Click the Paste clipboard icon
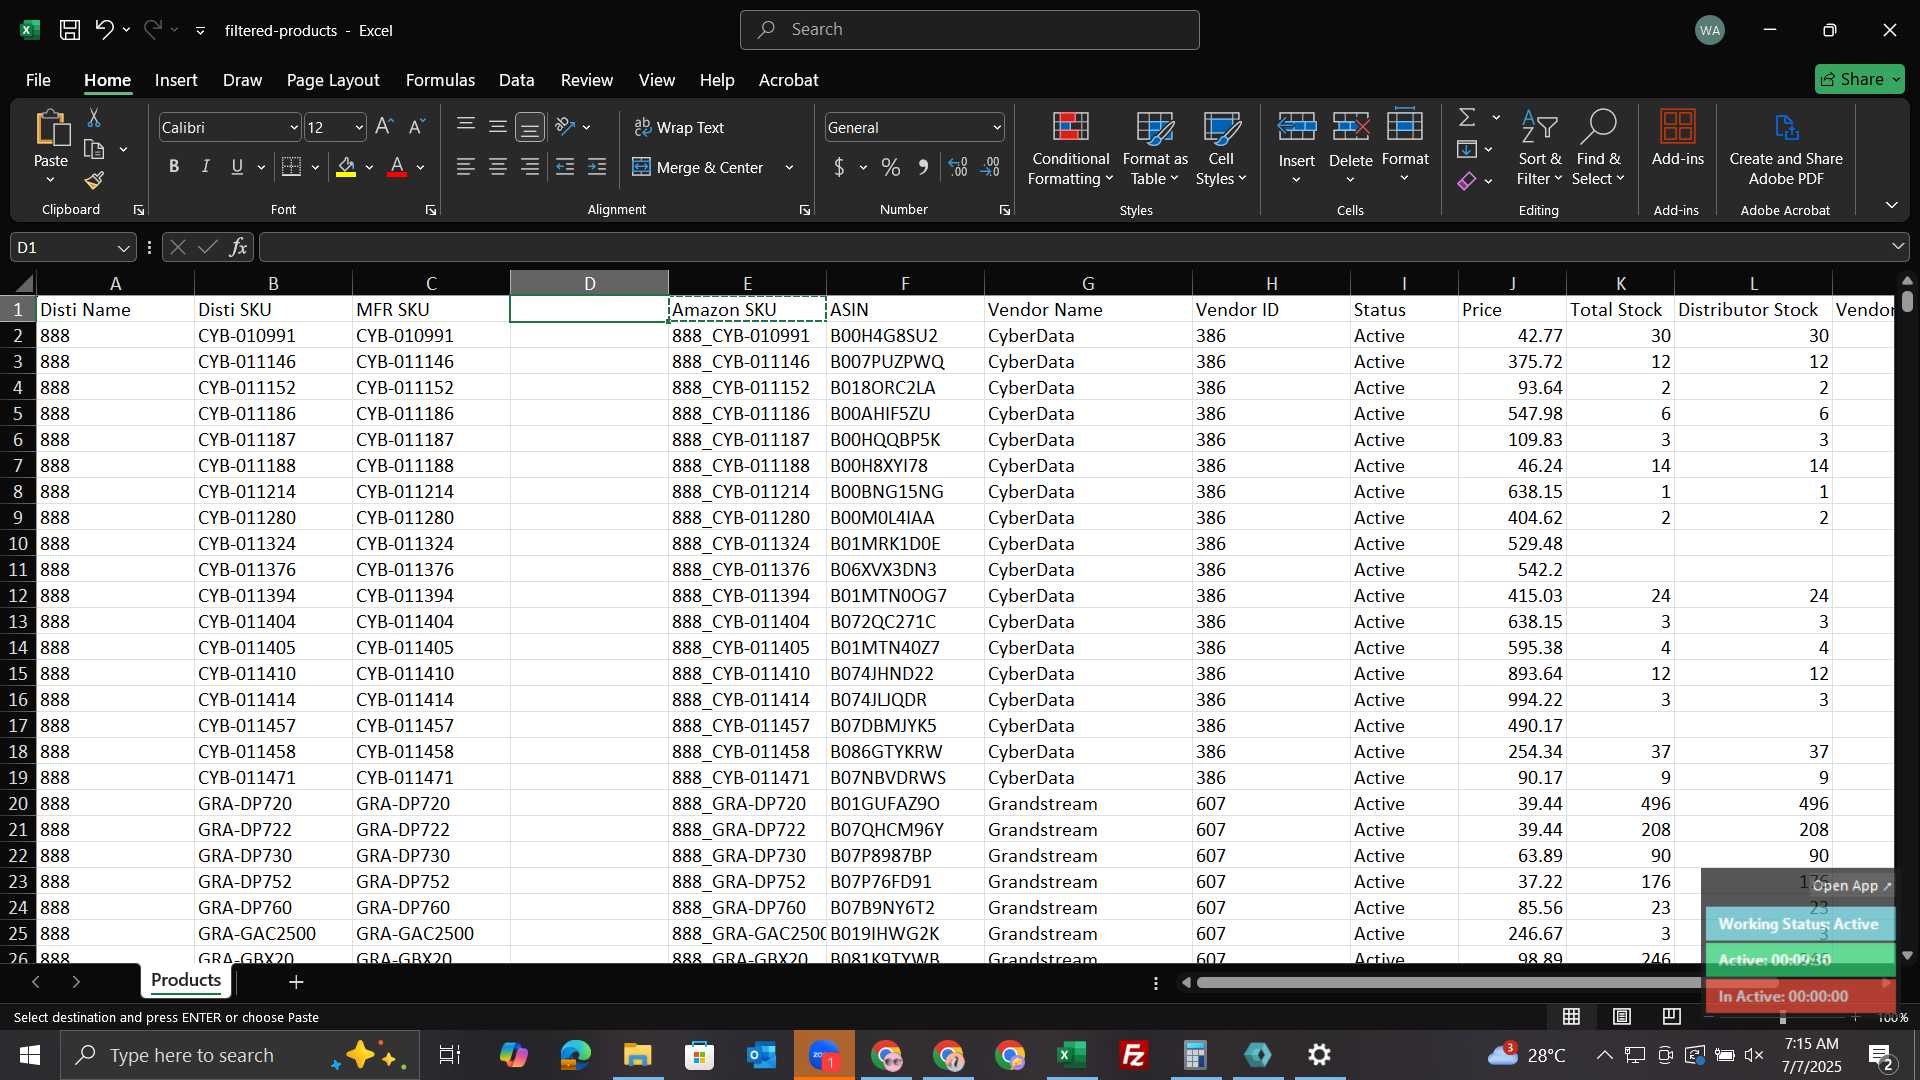1920x1080 pixels. [x=51, y=129]
